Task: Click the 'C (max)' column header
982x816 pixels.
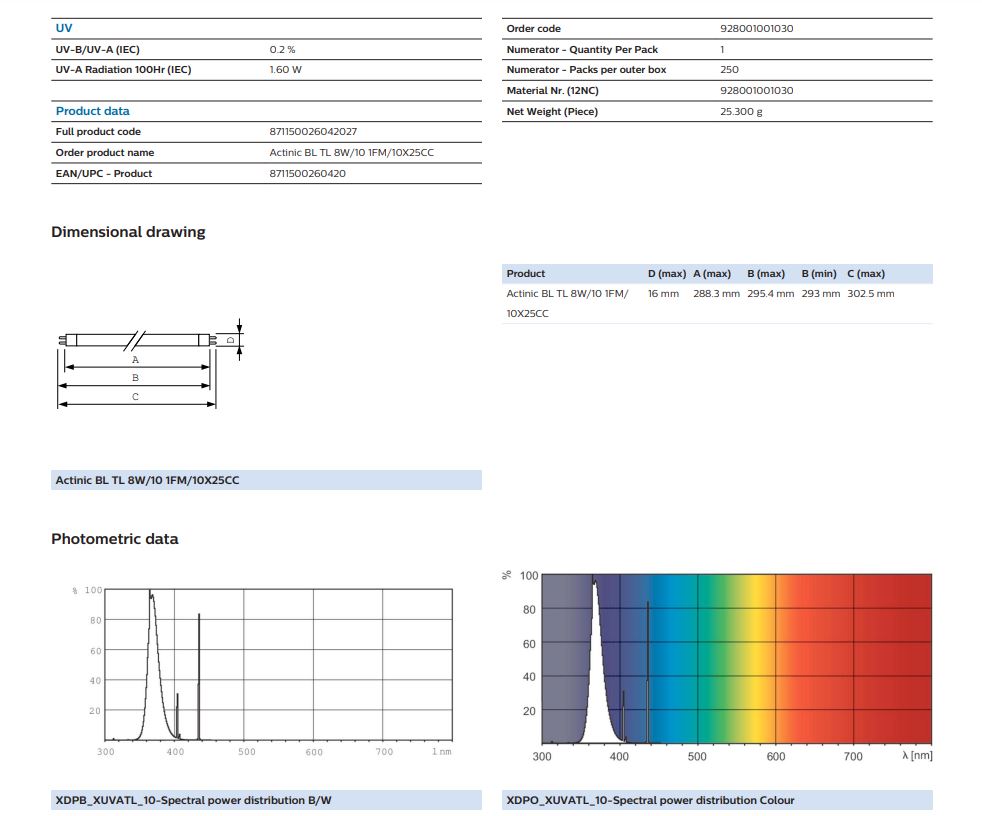Action: pyautogui.click(x=866, y=274)
